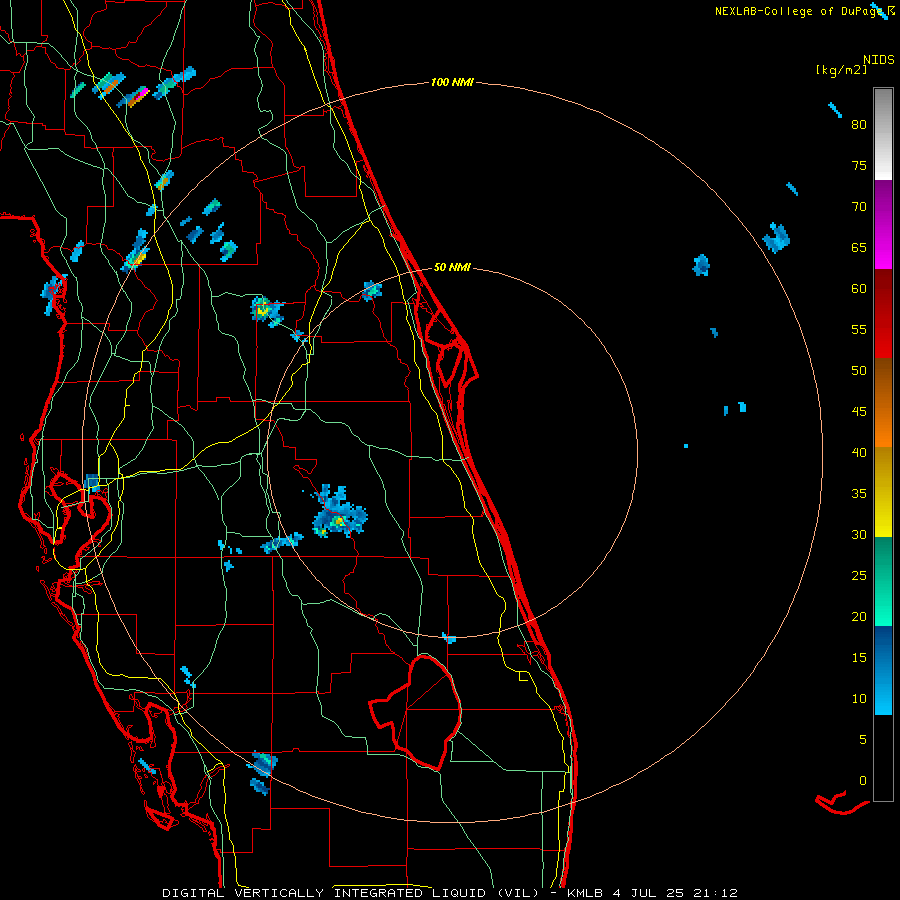
Task: Click the 0 value on VIL scale
Action: pyautogui.click(x=863, y=781)
